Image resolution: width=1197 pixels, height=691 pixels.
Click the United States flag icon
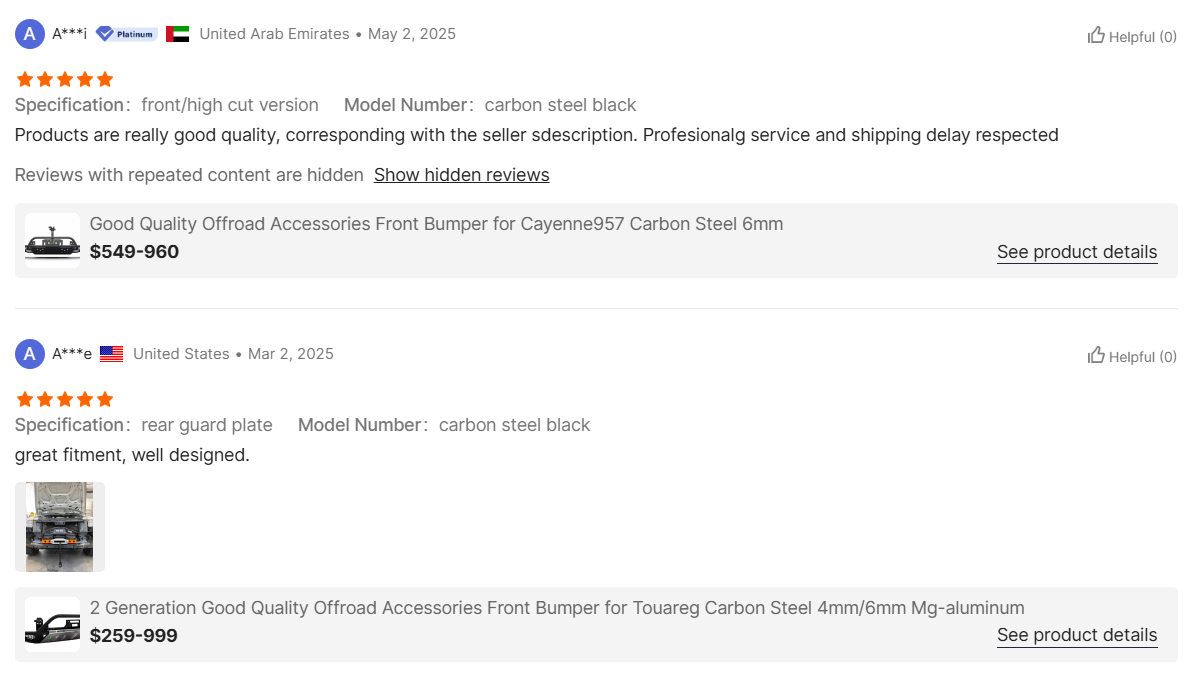(x=111, y=354)
